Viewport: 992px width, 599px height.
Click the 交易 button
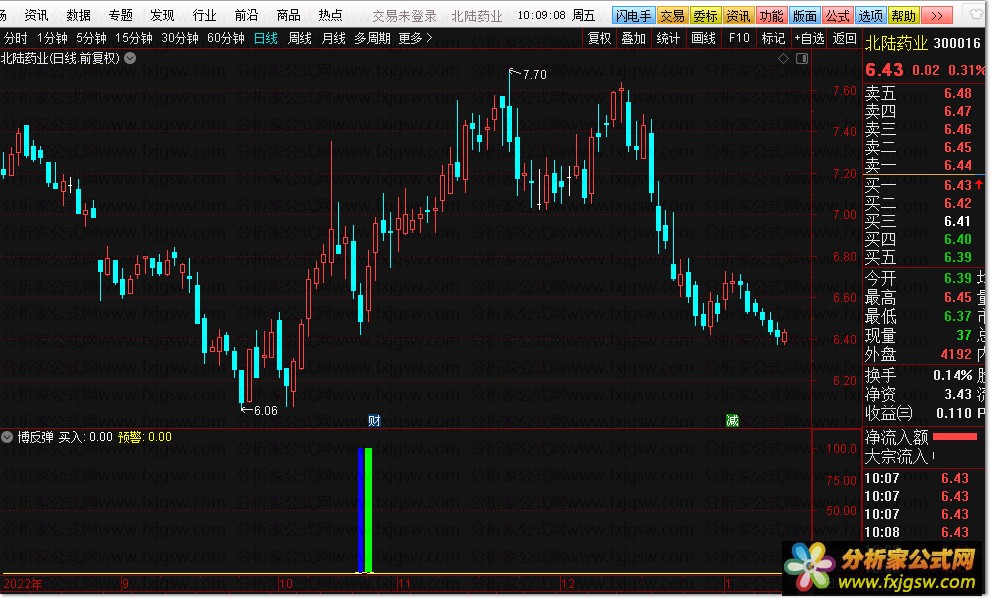point(673,16)
